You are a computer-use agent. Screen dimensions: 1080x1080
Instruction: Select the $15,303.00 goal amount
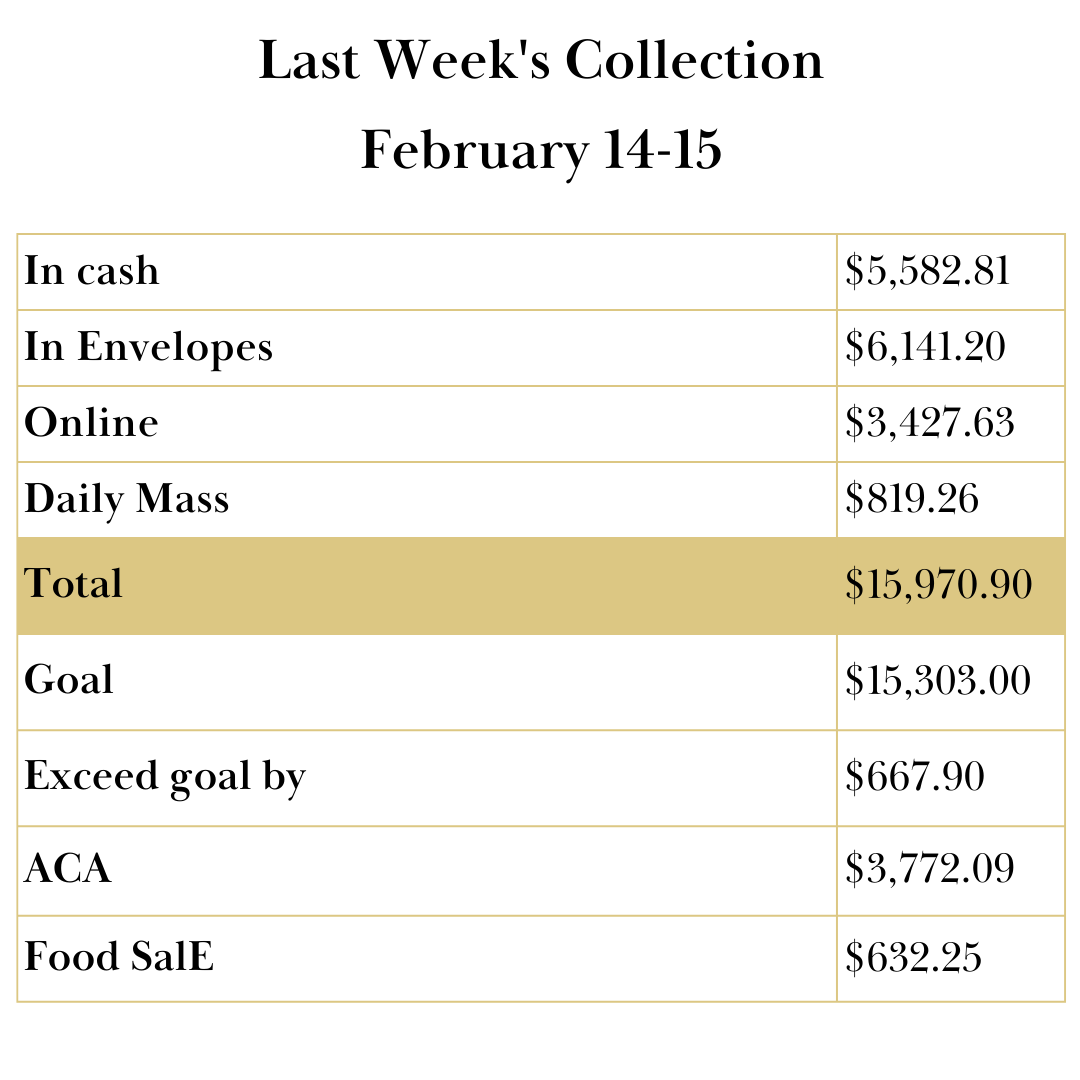(938, 681)
